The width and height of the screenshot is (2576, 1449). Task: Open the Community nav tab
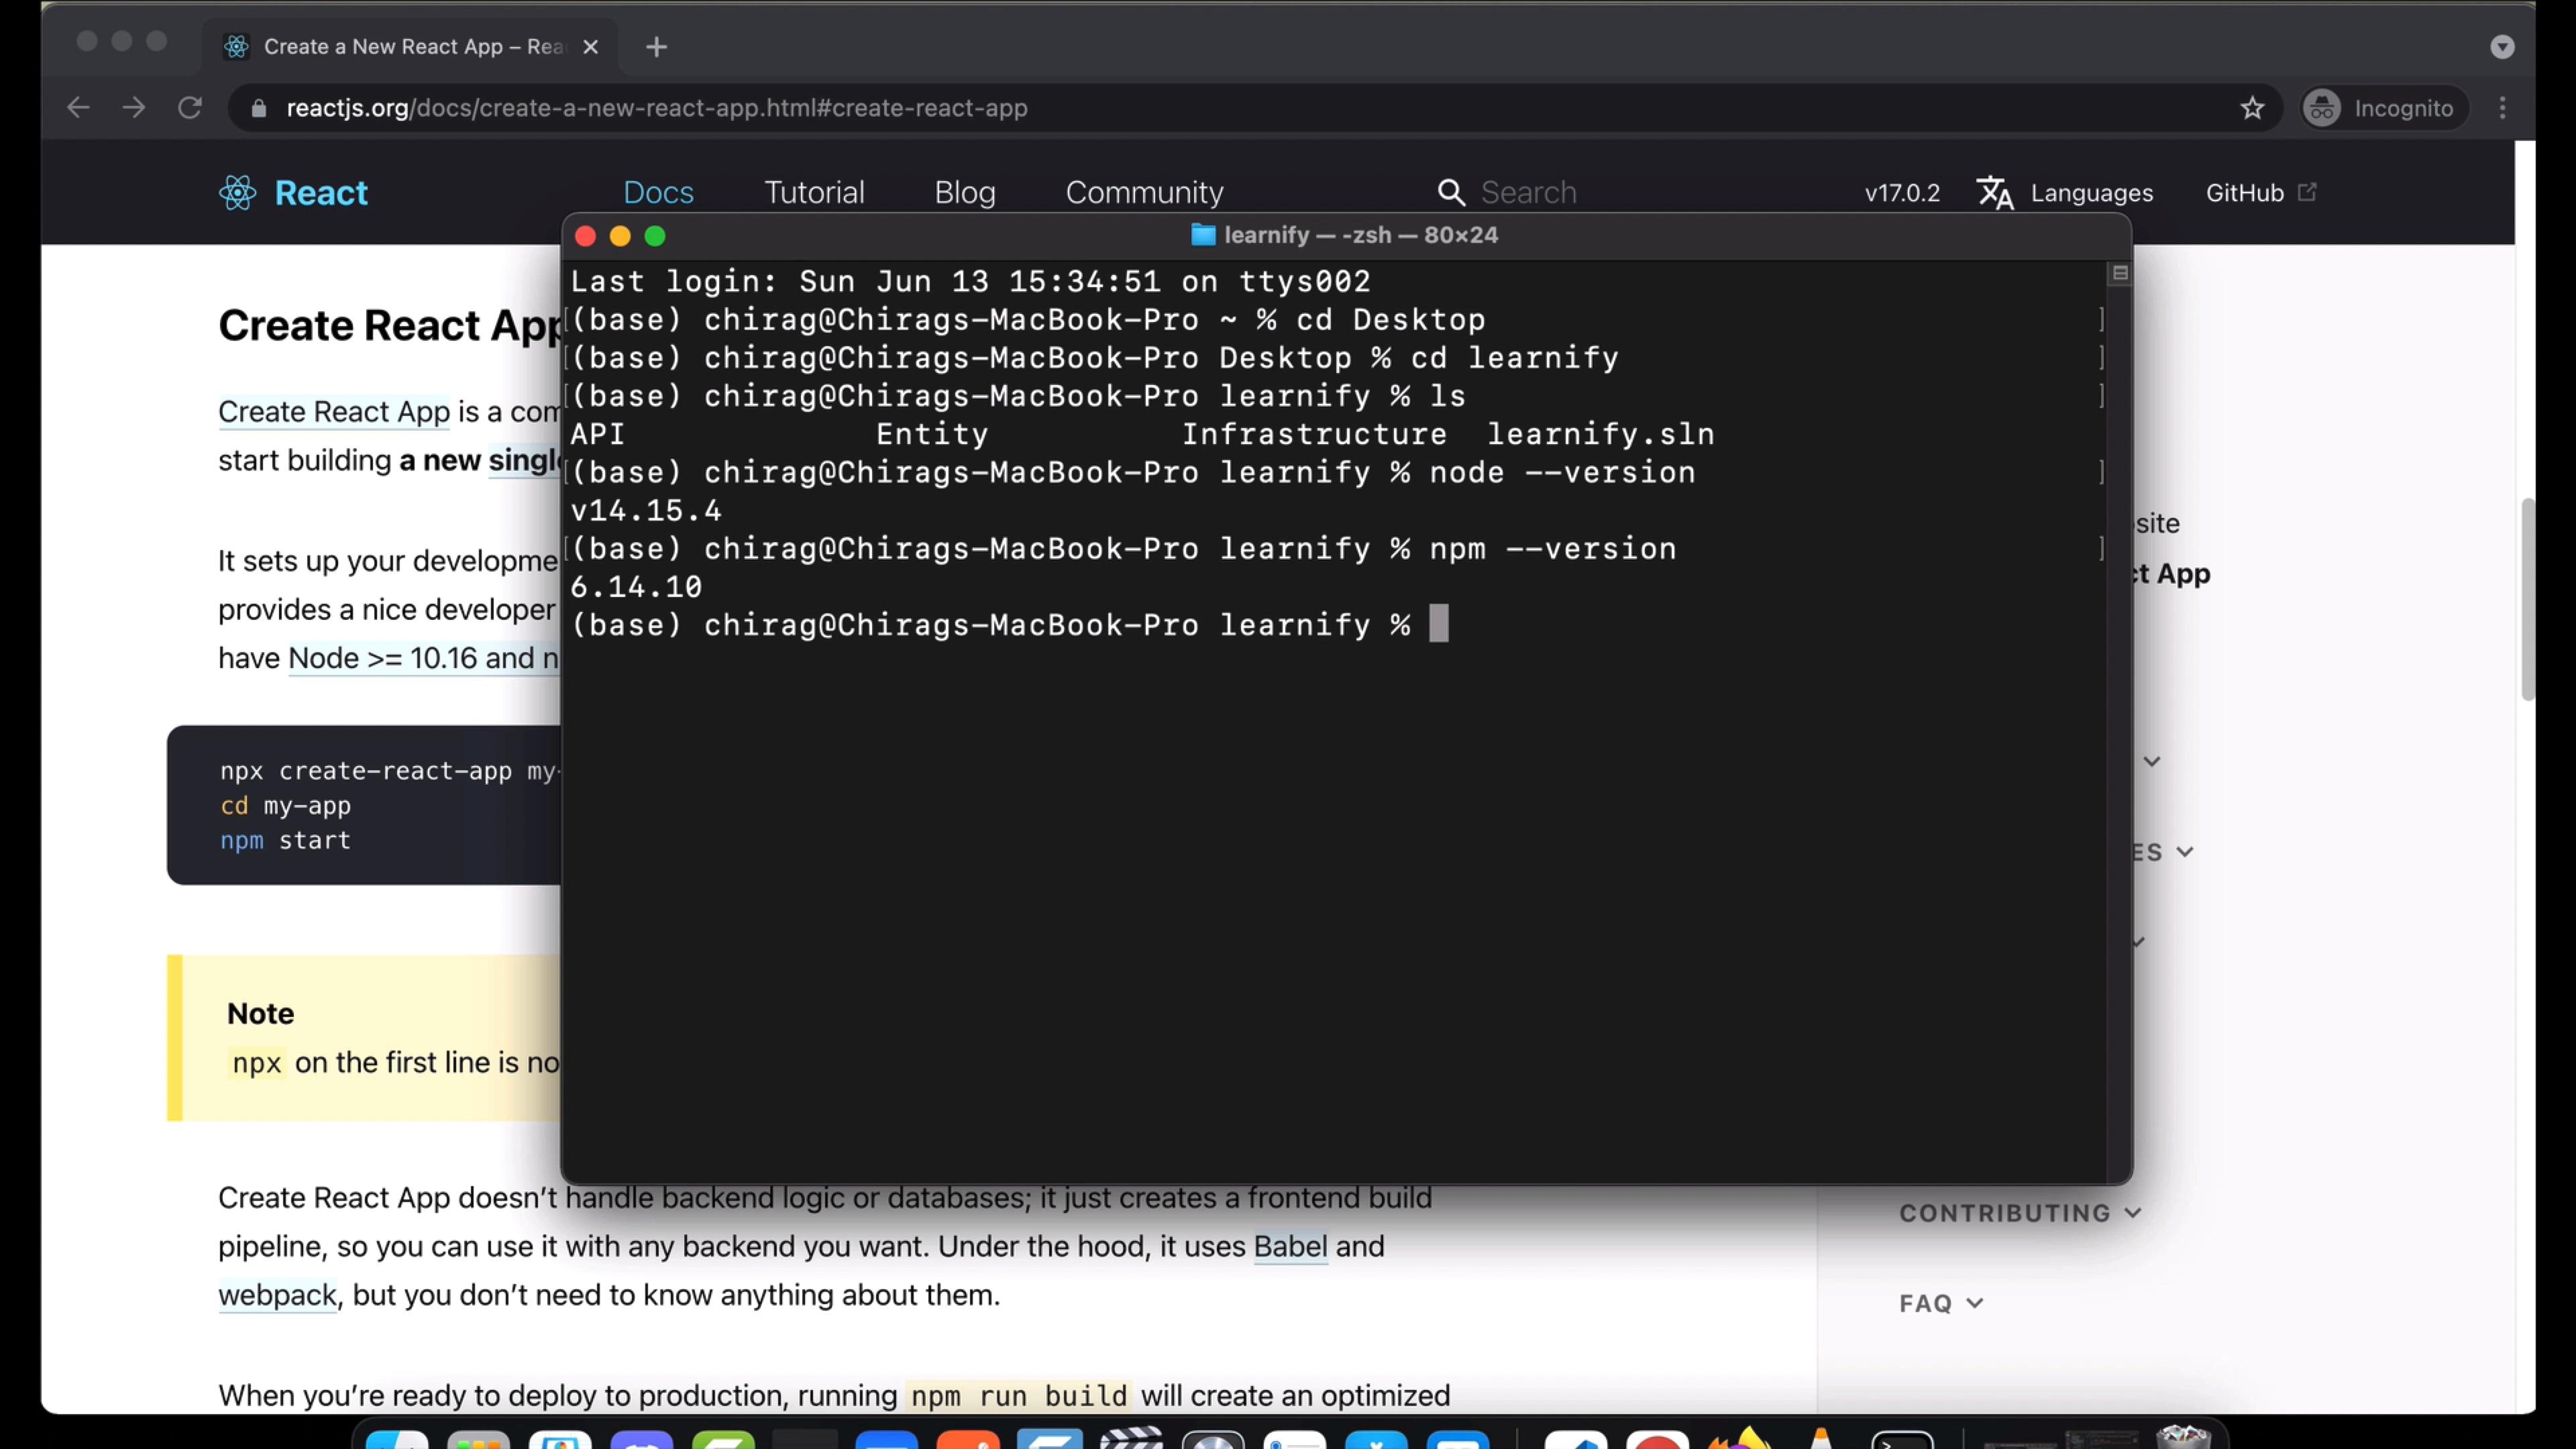[x=1144, y=192]
